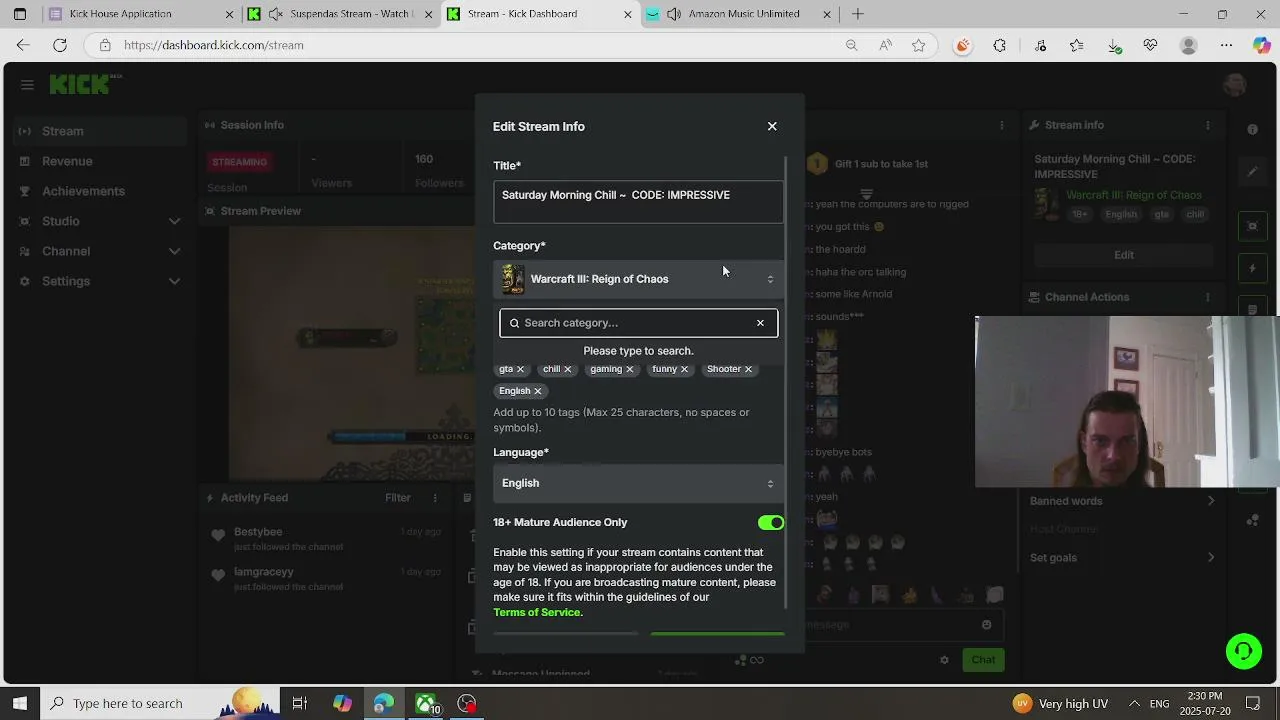Screen dimensions: 1280x720
Task: Click the info icon on the right rail
Action: (x=1253, y=130)
